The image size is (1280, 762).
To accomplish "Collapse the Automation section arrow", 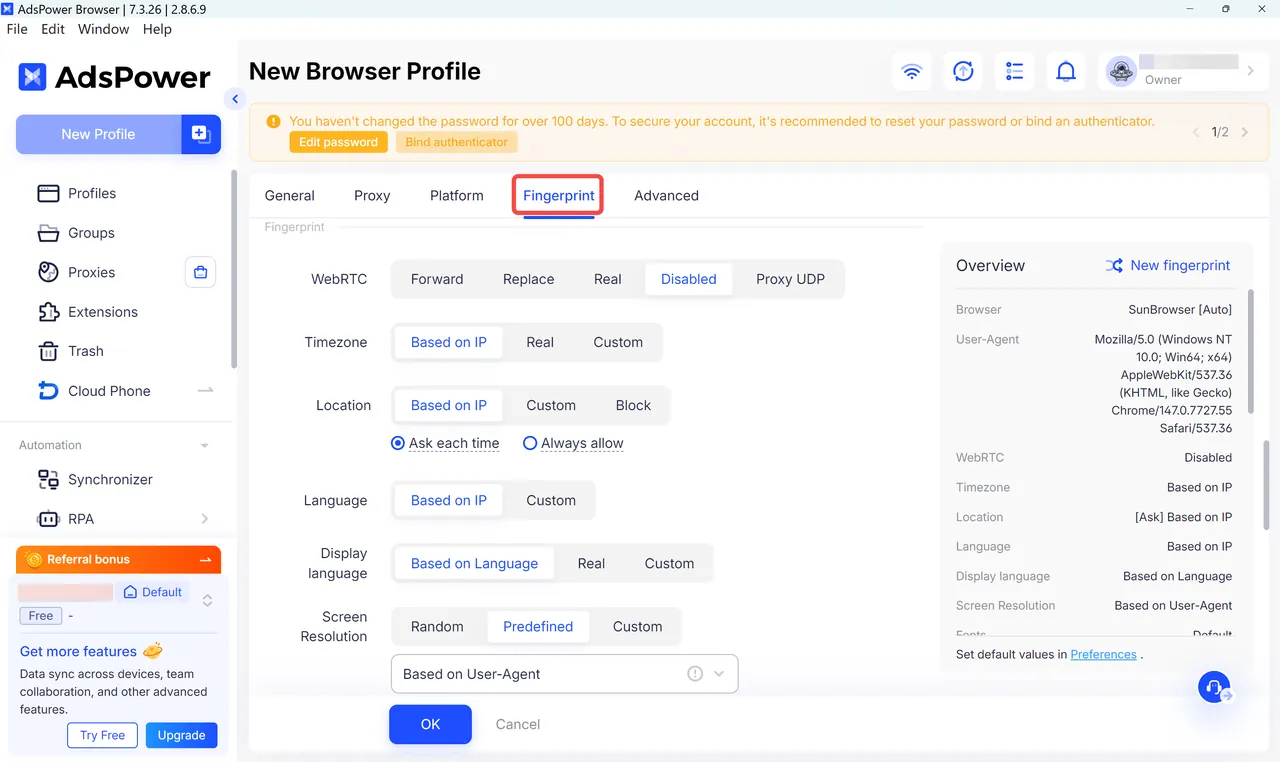I will 205,445.
